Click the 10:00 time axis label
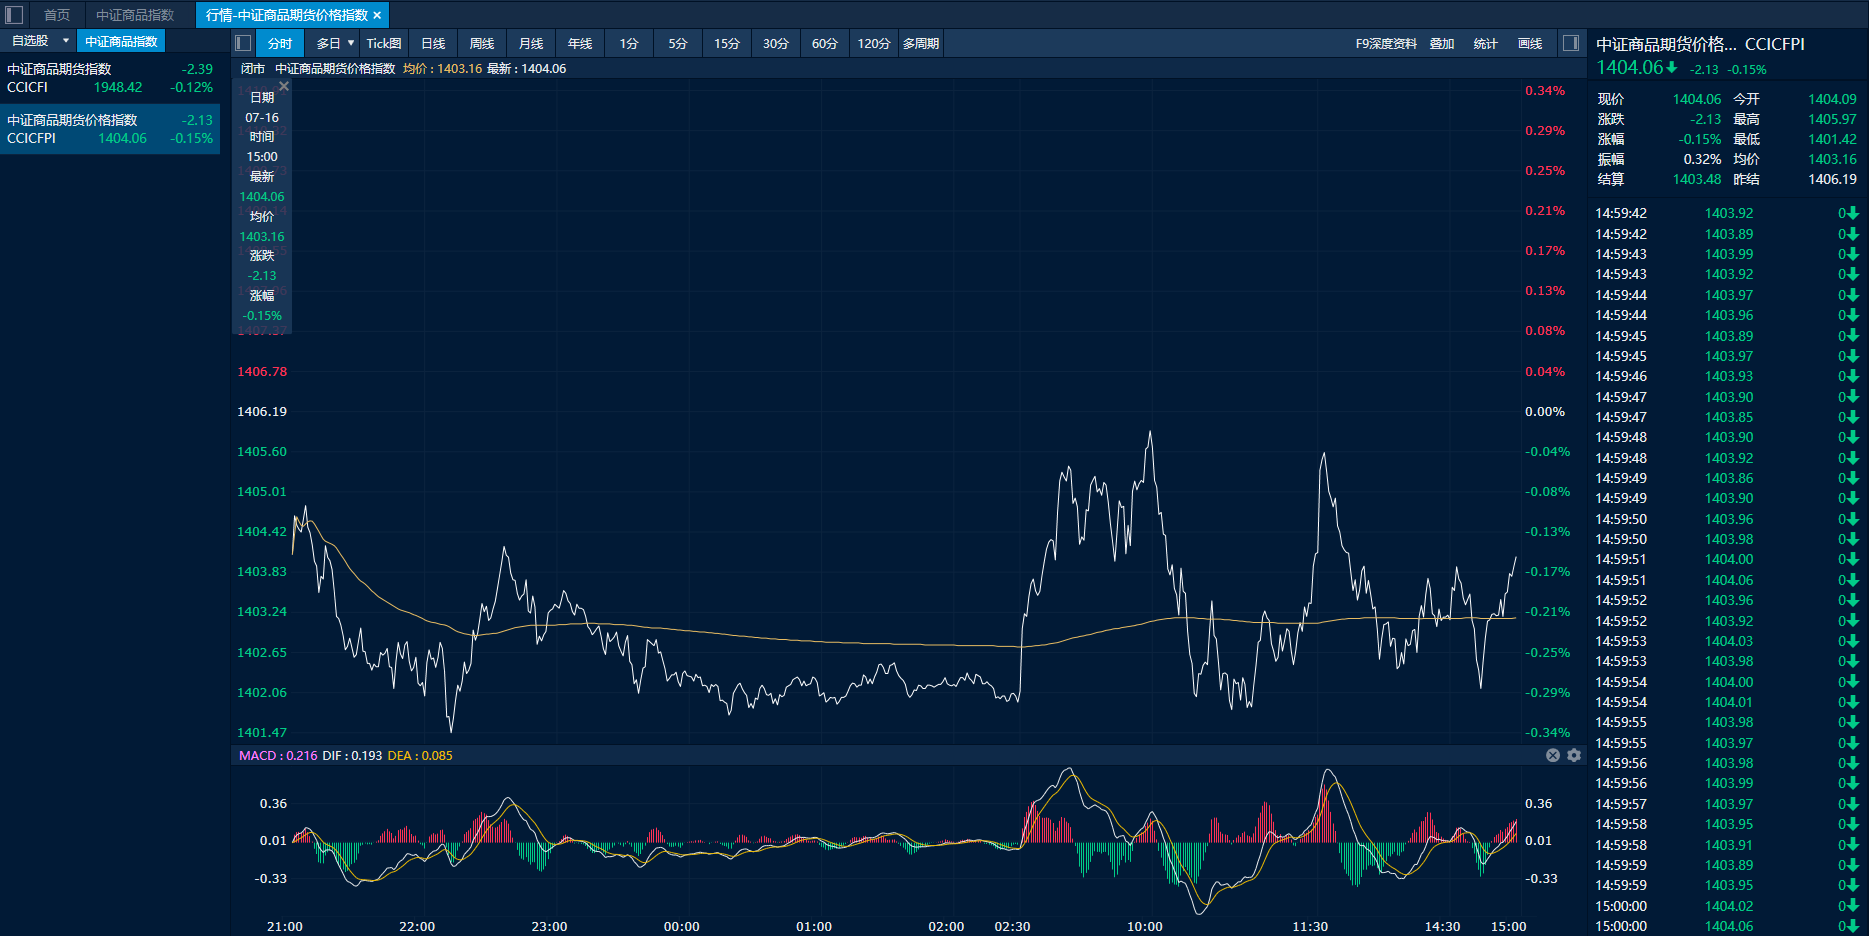 [1145, 926]
